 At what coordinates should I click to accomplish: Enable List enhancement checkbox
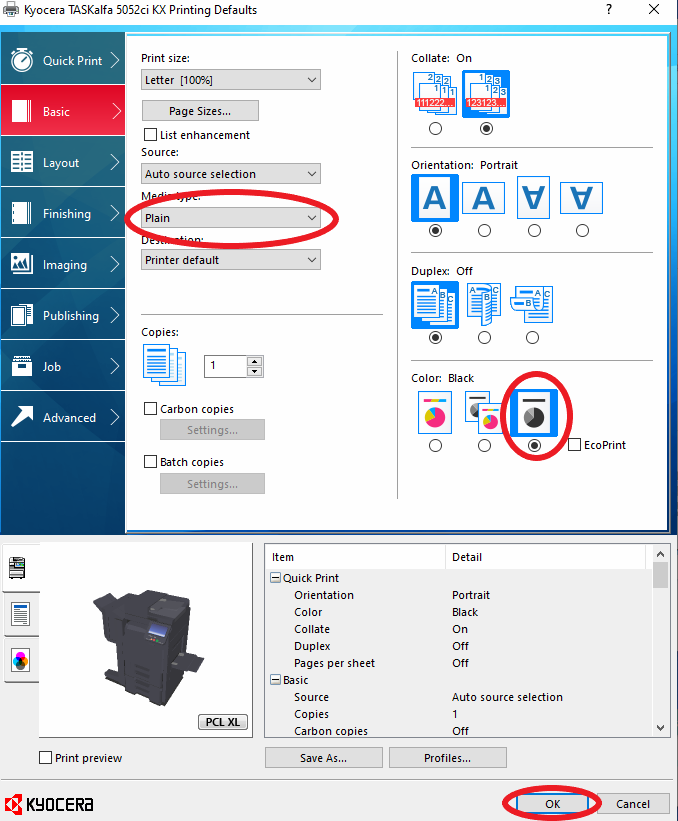coord(150,135)
